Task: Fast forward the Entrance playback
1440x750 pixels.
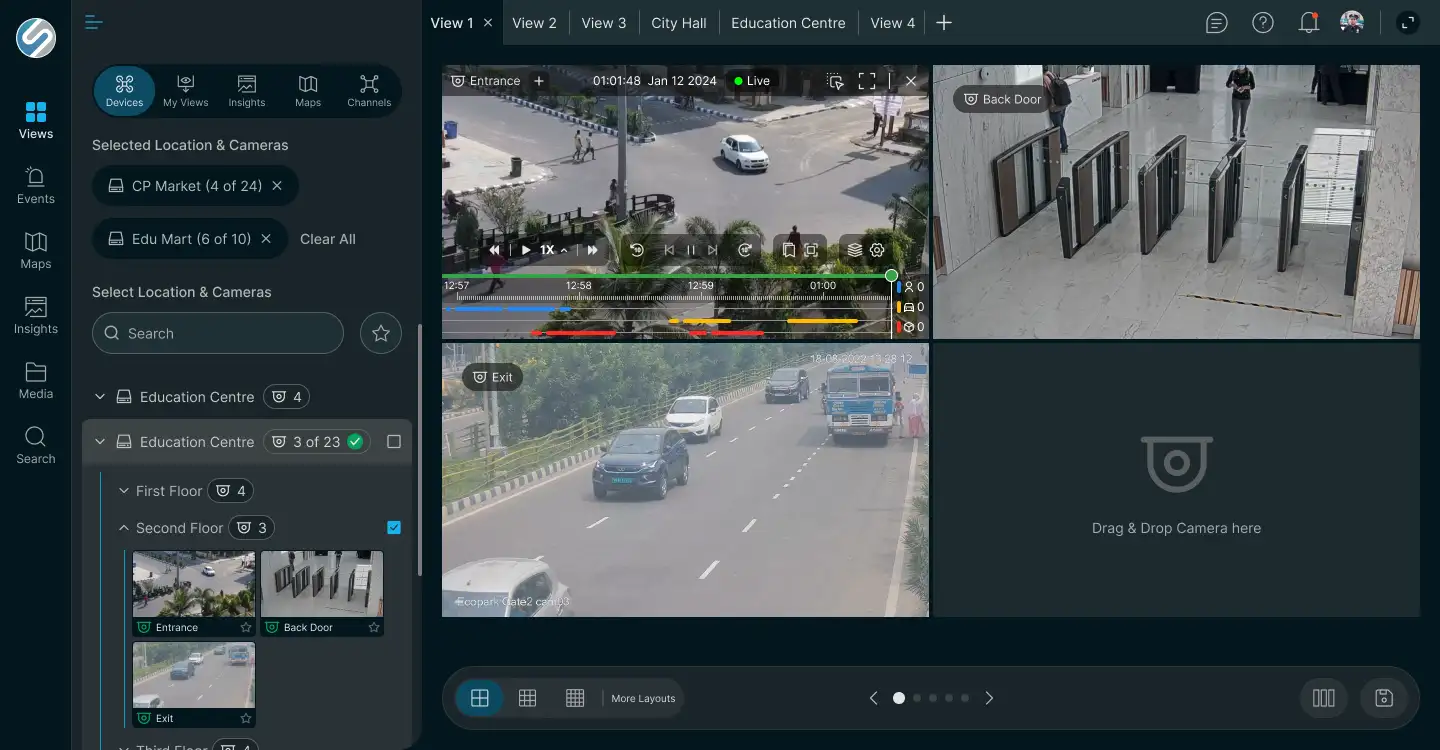Action: [x=593, y=250]
